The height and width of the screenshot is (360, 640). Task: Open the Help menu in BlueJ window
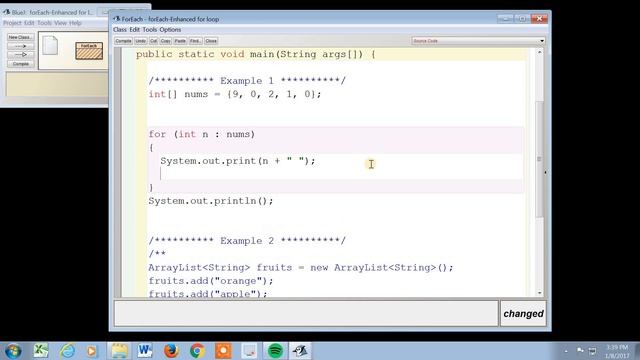pos(75,23)
